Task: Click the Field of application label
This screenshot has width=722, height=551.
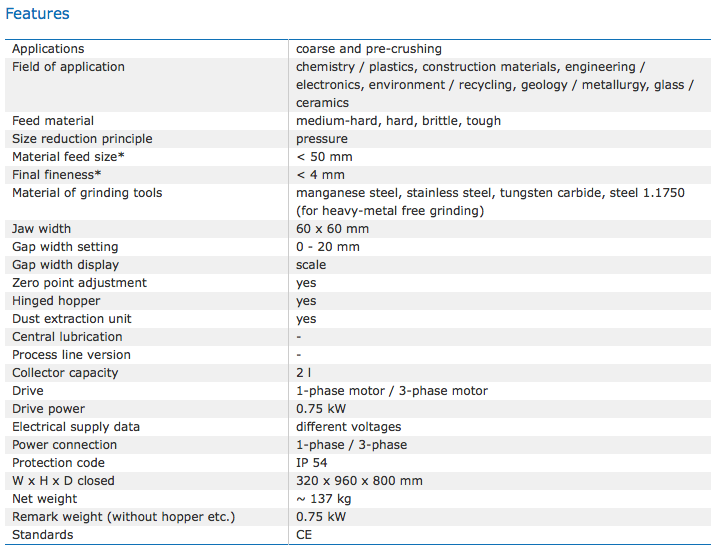Action: 68,67
